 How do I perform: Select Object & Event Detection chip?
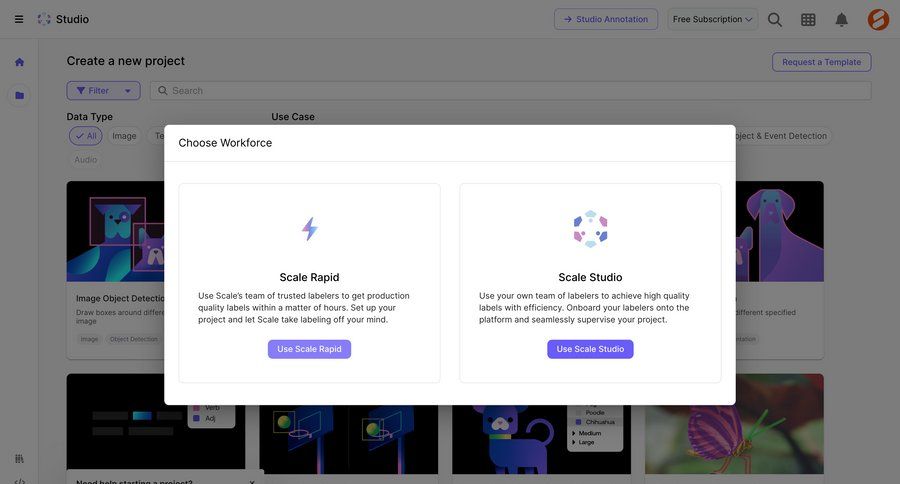pyautogui.click(x=782, y=136)
